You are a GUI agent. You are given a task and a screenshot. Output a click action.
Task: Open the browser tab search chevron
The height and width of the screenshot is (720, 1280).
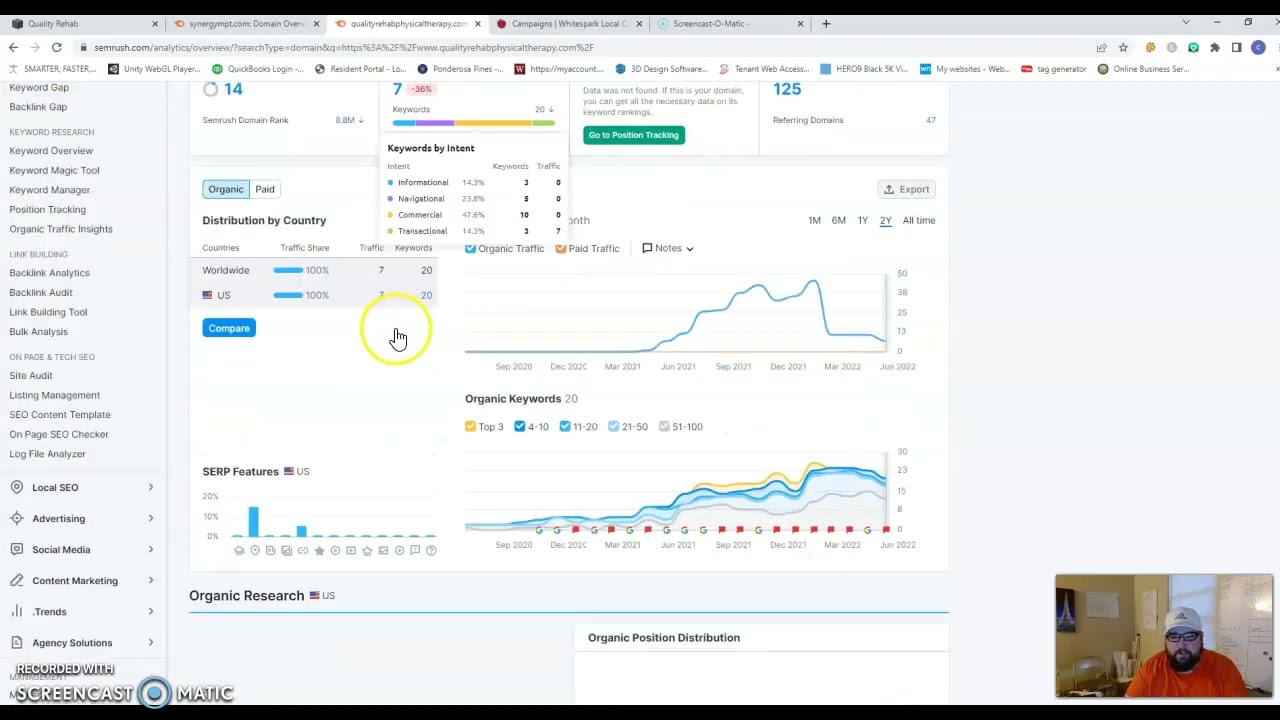pyautogui.click(x=1186, y=23)
